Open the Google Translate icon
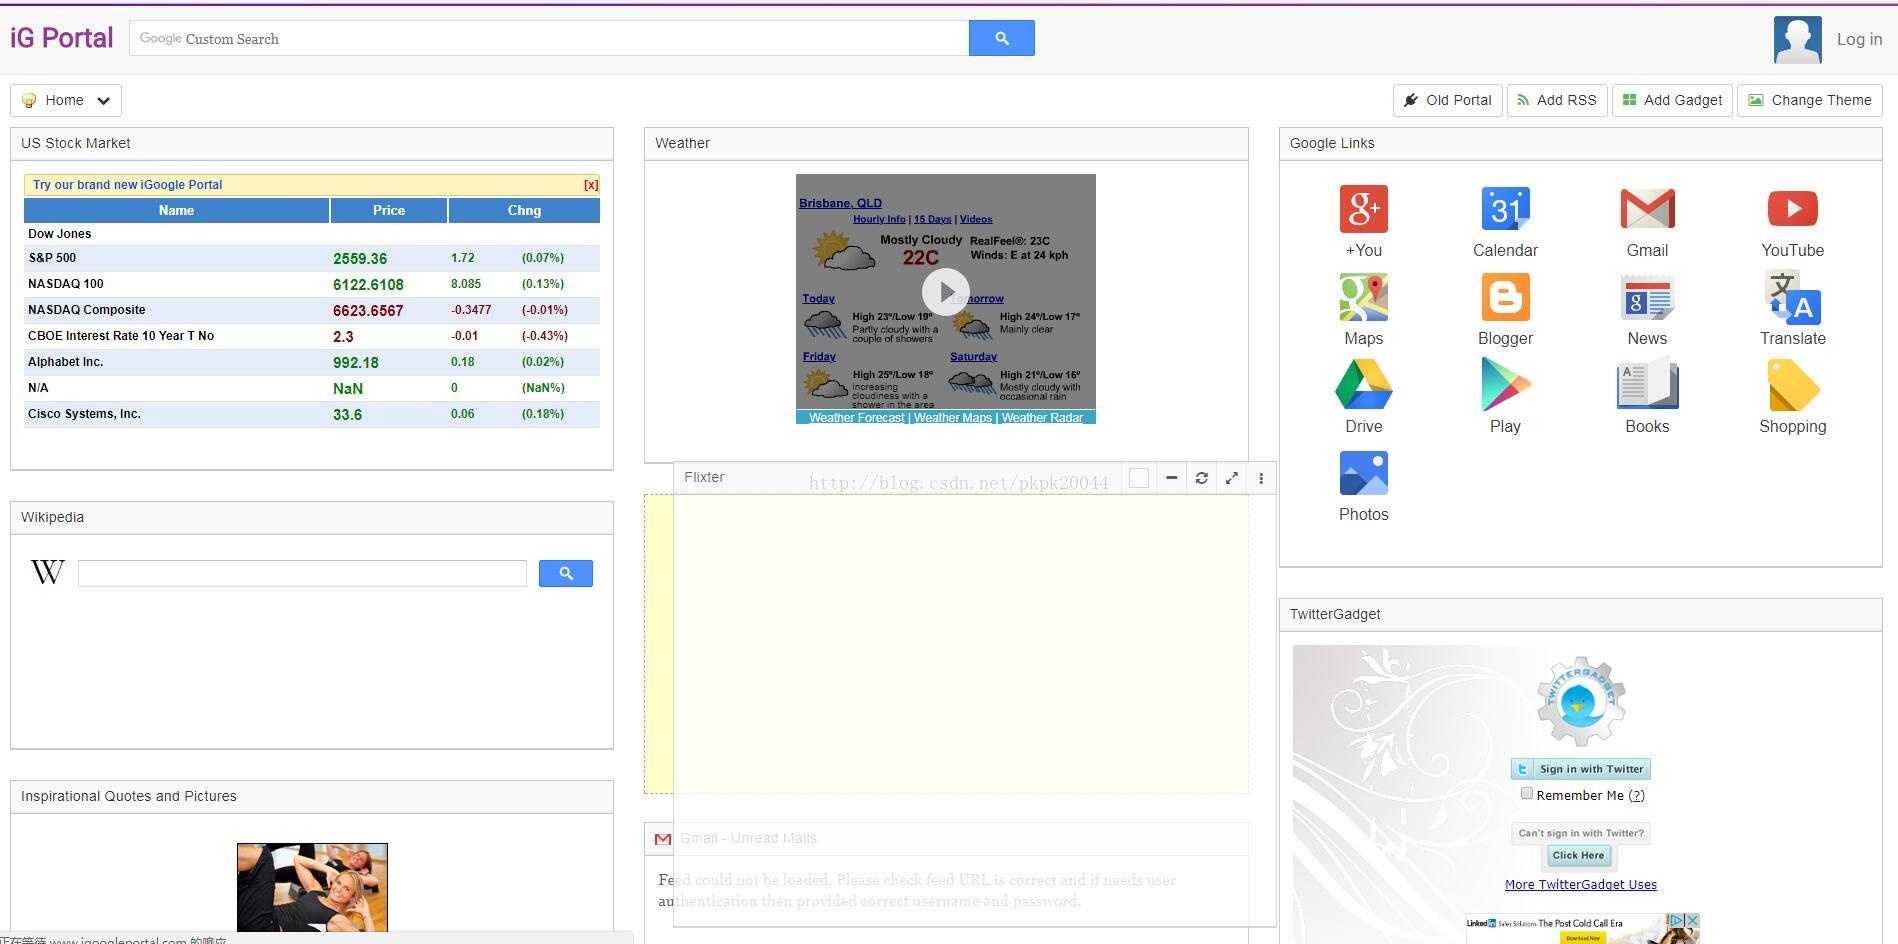 1792,297
